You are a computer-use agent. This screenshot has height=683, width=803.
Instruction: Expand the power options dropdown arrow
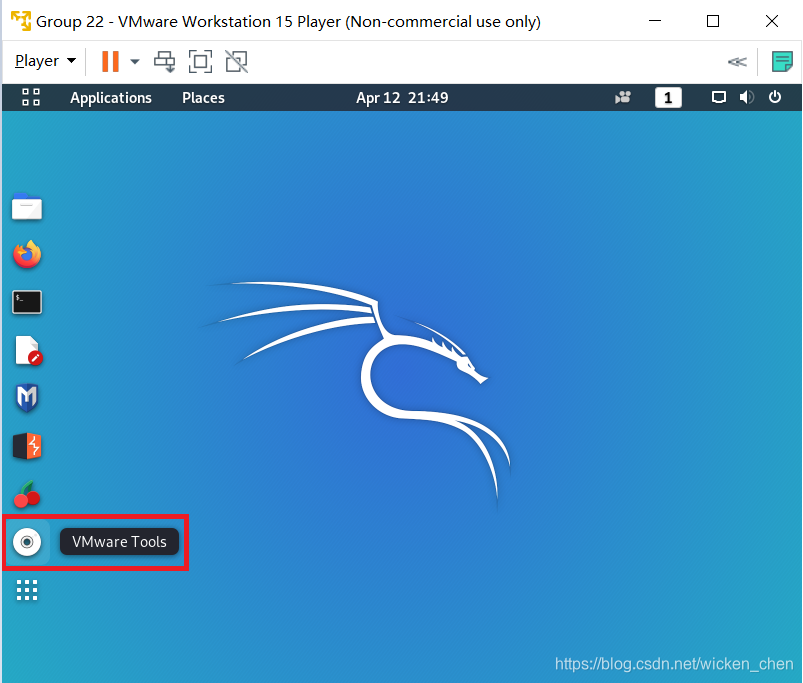coord(135,61)
